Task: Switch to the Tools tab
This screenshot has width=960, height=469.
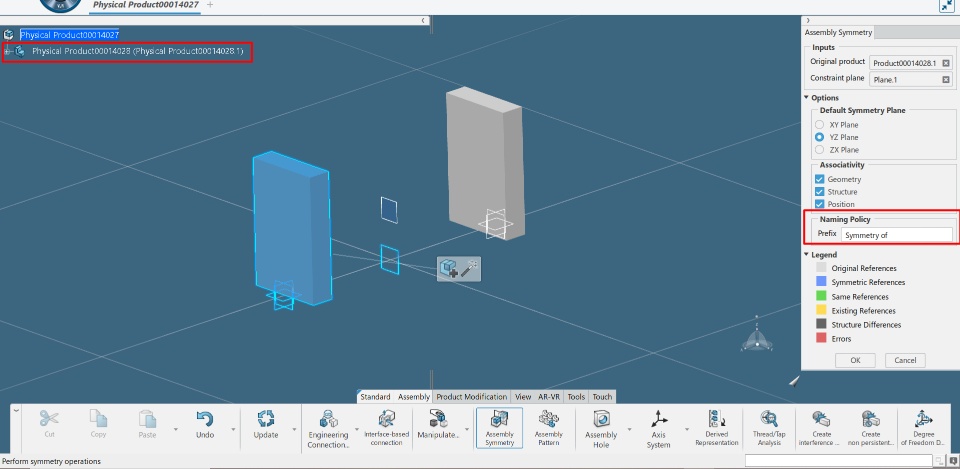Action: 576,397
